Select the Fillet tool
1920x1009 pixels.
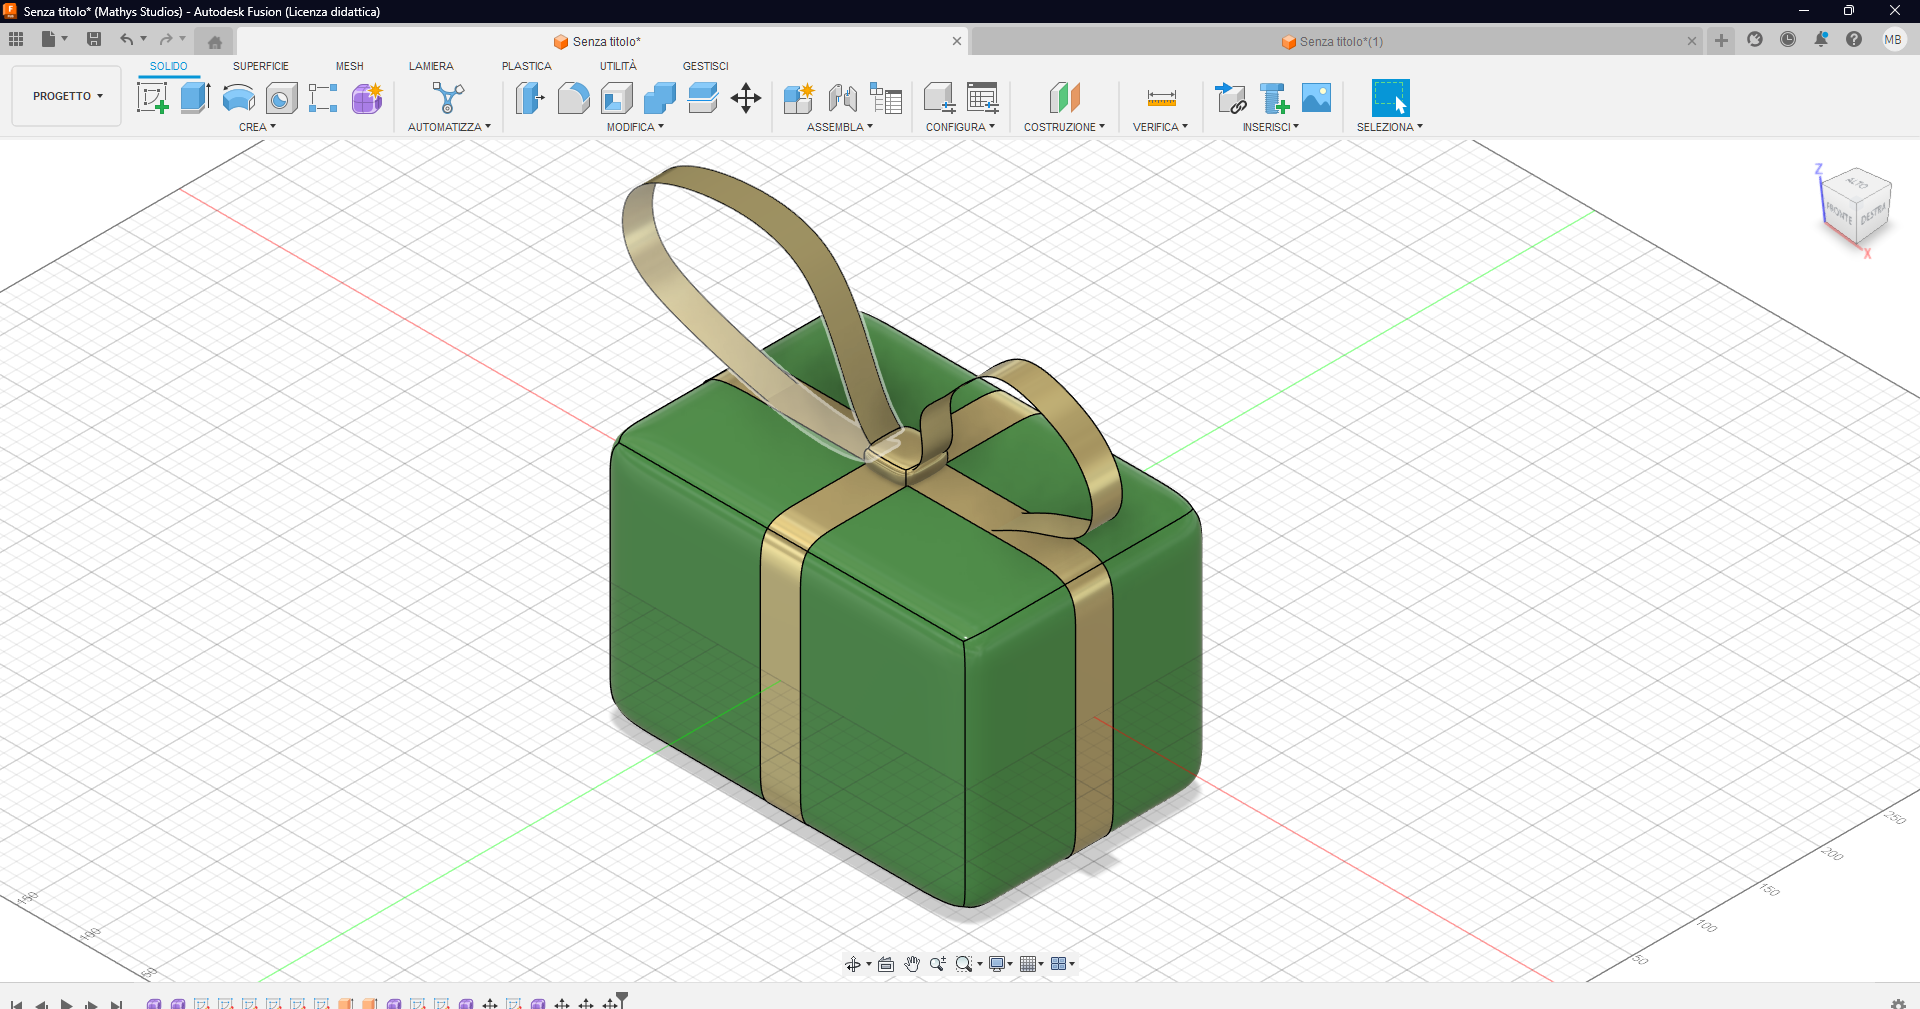(x=573, y=98)
